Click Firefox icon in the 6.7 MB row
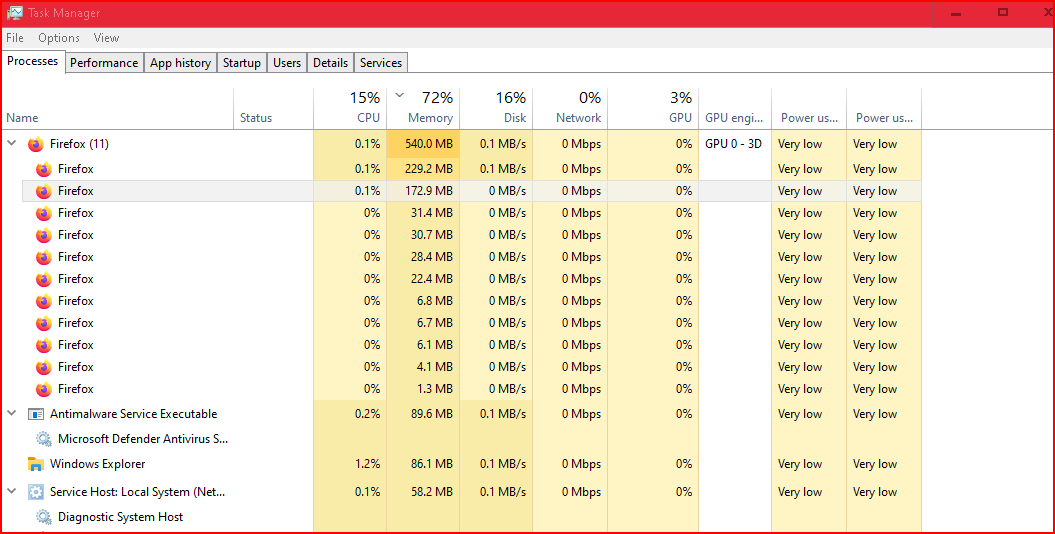Image resolution: width=1055 pixels, height=534 pixels. 44,323
